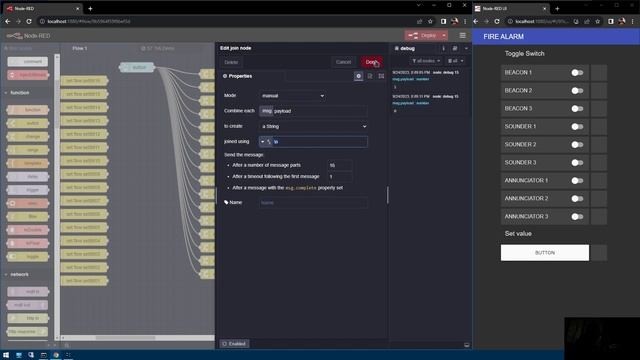Click the 'joined using' text input
Viewport: 640px width, 360px height.
point(320,142)
